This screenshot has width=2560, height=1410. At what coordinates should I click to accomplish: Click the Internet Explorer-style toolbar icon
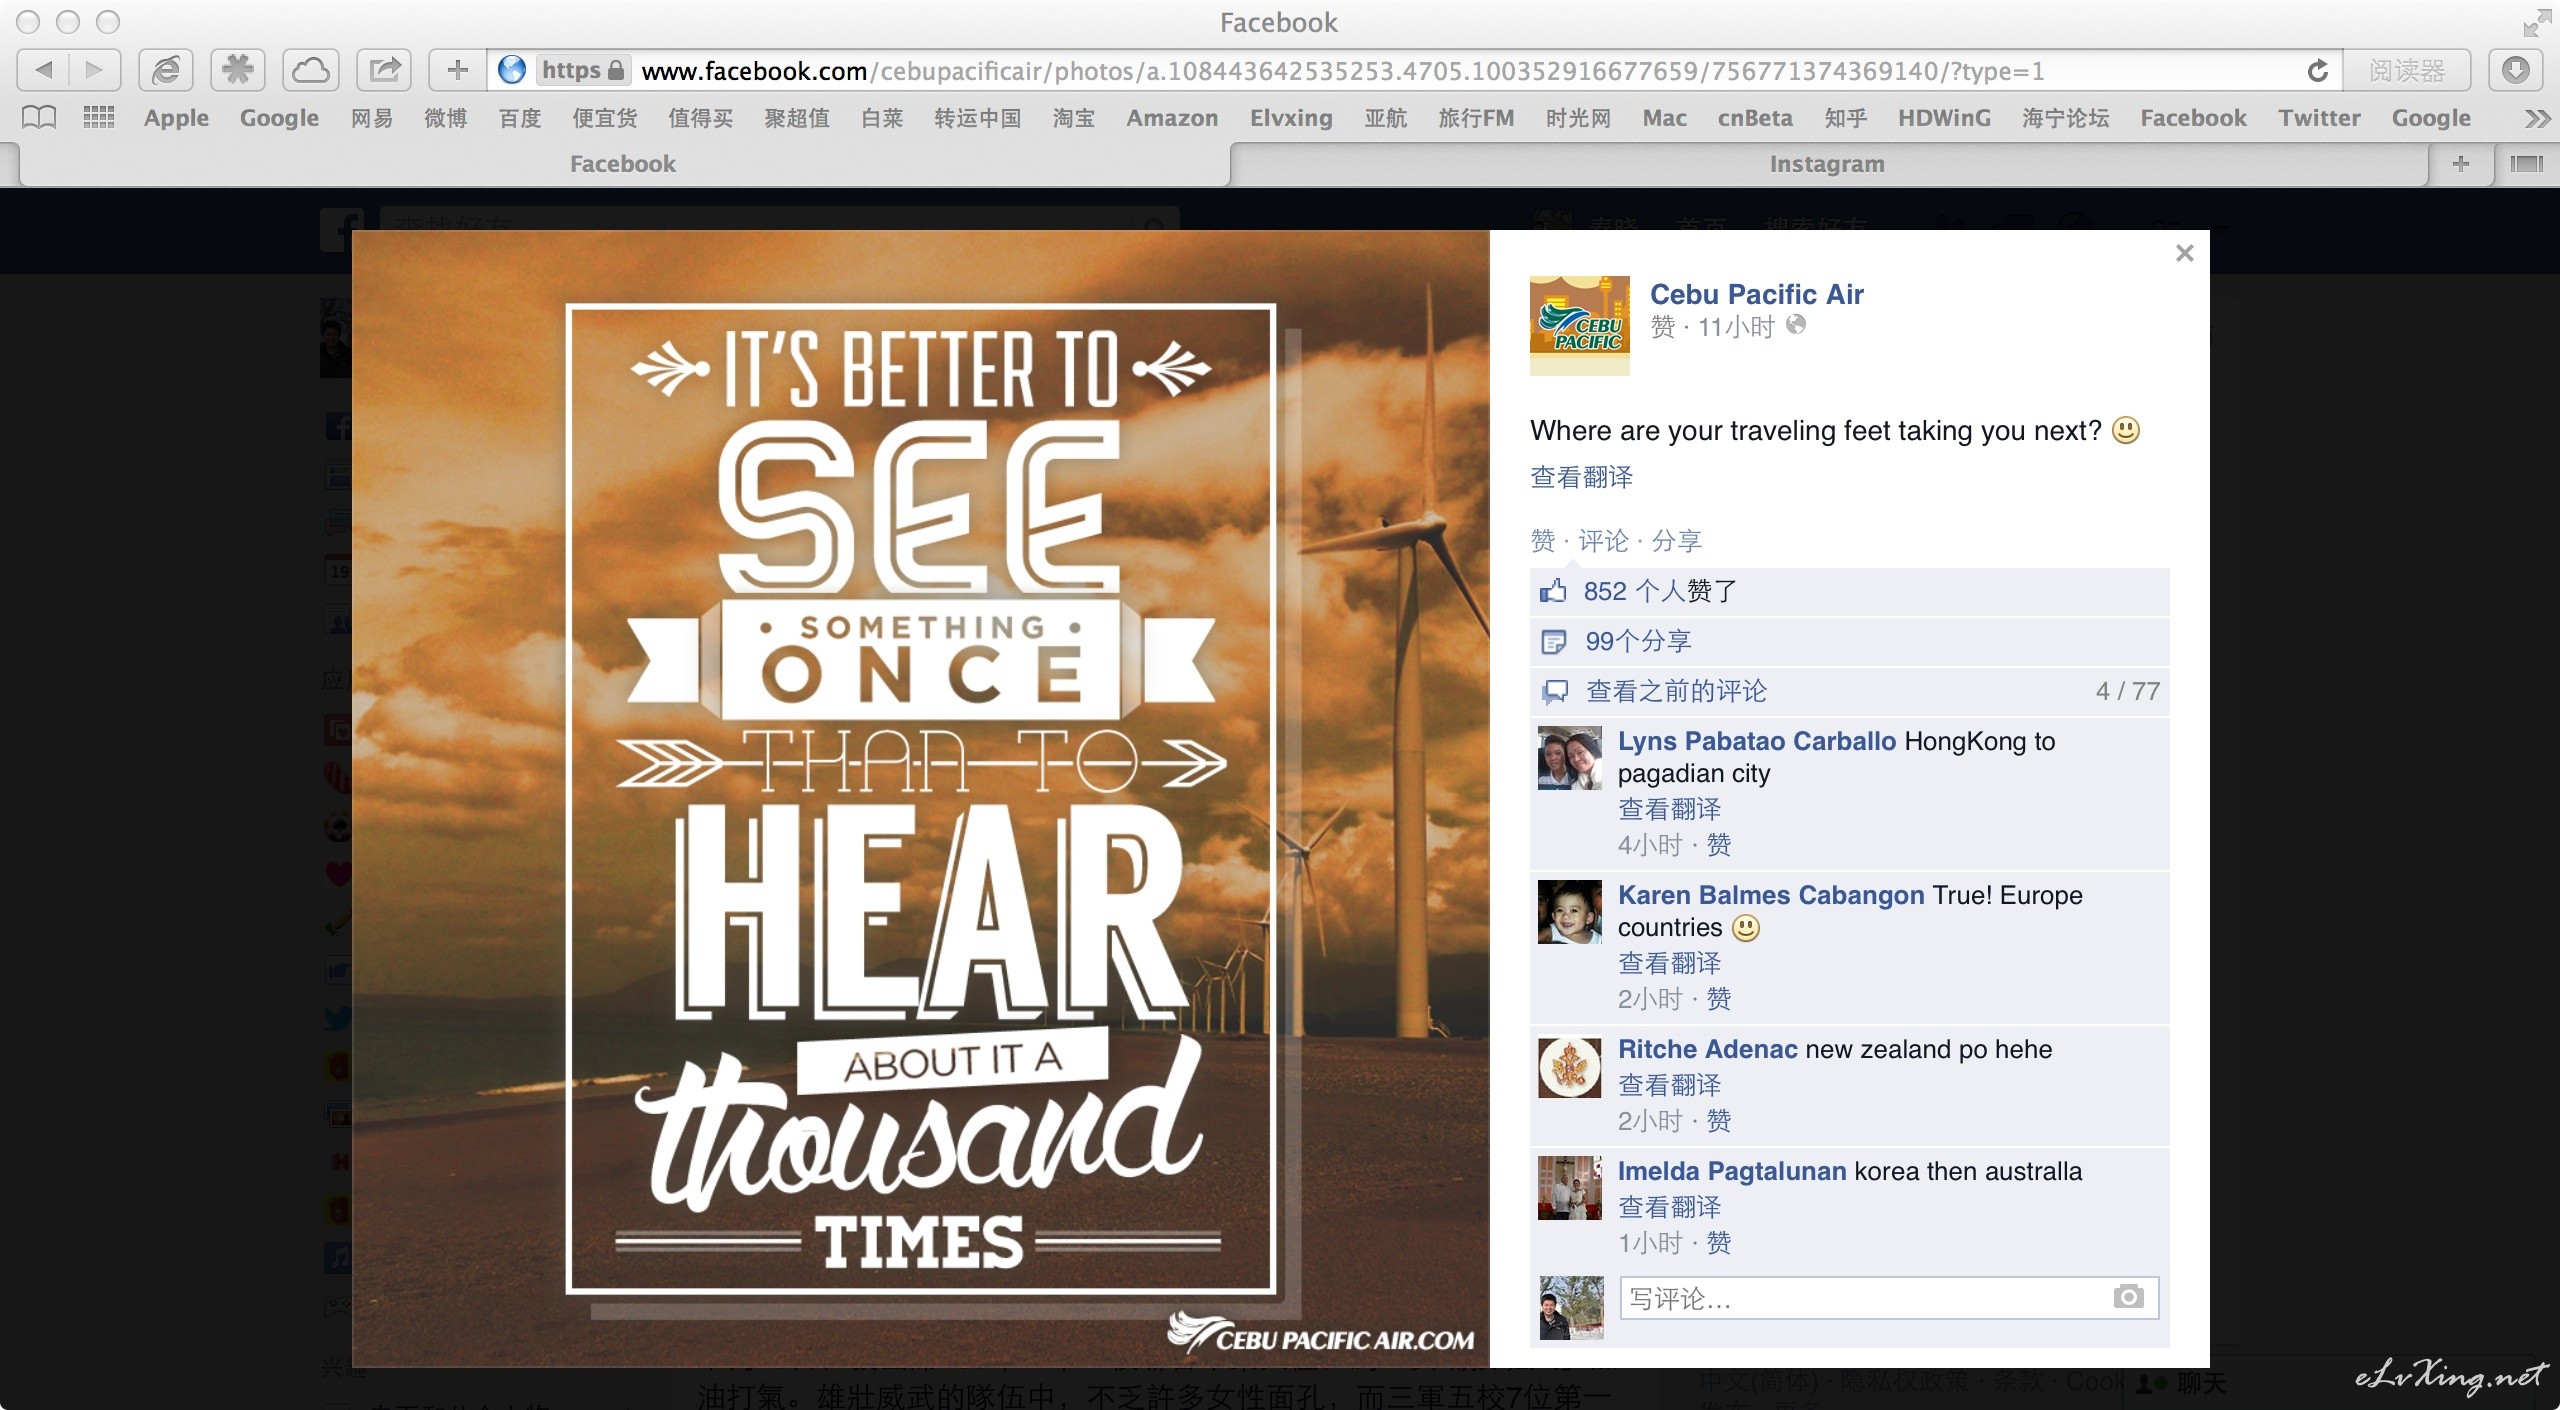click(166, 70)
